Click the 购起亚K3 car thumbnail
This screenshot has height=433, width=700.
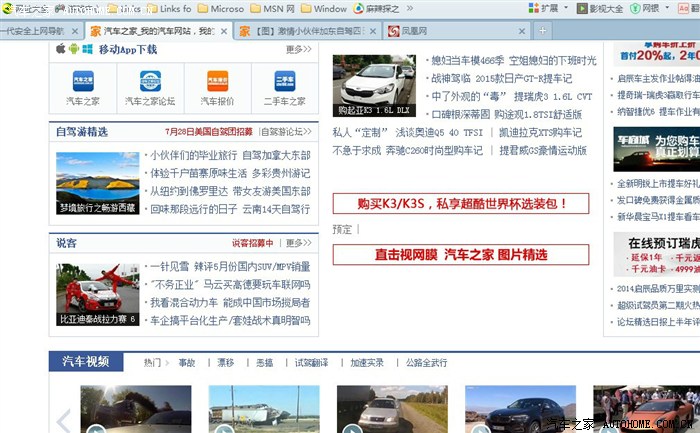click(x=374, y=87)
